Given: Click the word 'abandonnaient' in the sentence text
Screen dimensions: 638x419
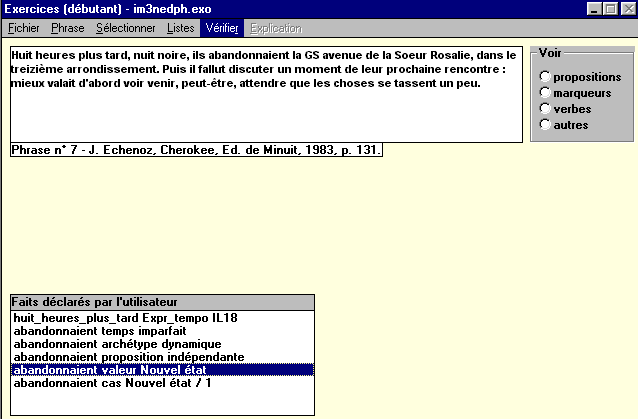Looking at the screenshot, I should 249,55.
